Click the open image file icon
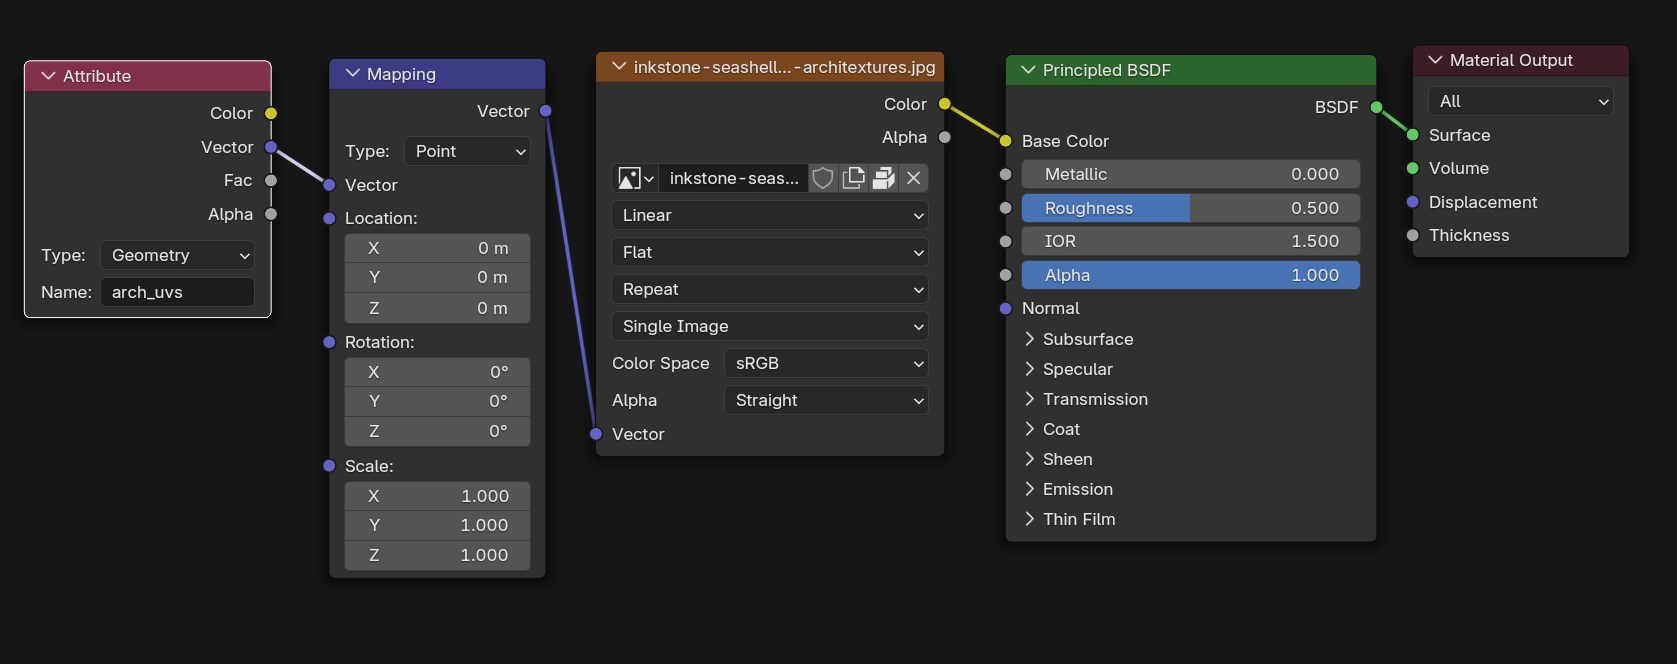 [883, 178]
